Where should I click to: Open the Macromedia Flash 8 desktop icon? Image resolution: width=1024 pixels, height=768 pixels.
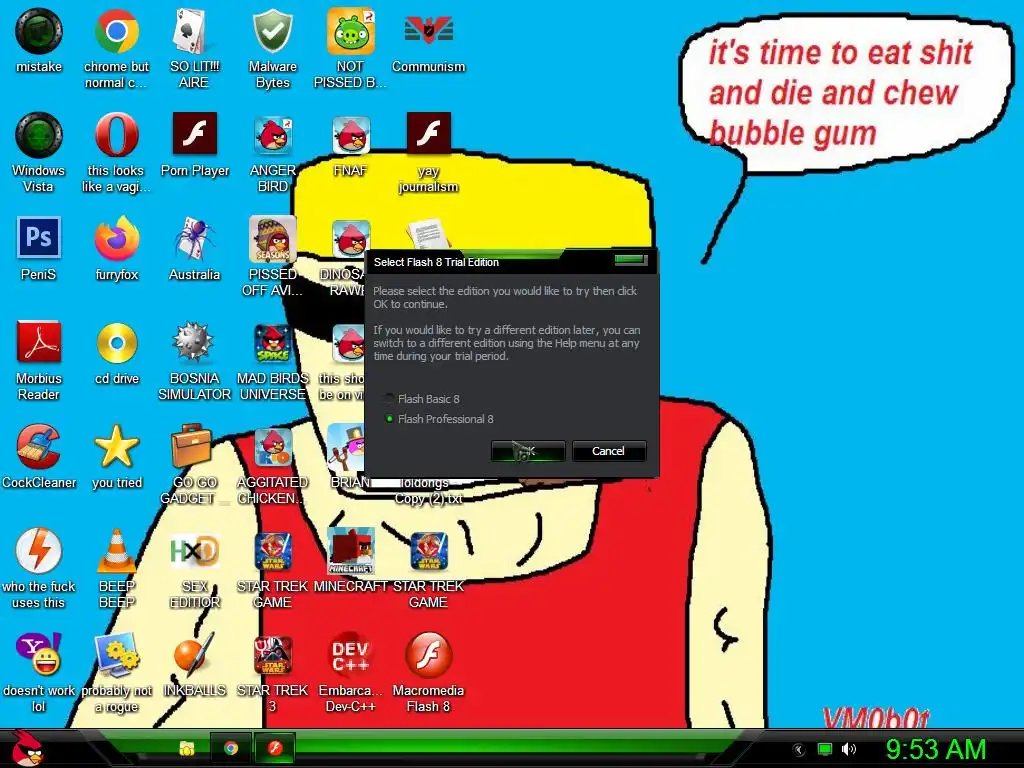[x=428, y=654]
